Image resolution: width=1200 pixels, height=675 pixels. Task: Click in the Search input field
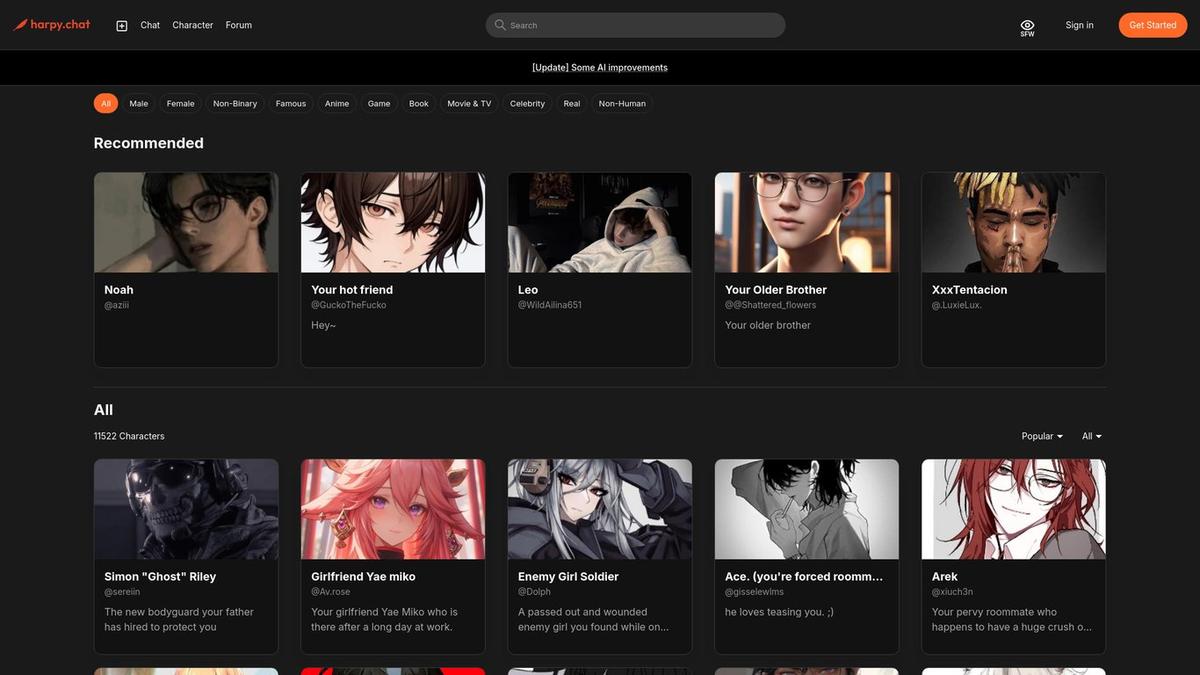[x=635, y=25]
